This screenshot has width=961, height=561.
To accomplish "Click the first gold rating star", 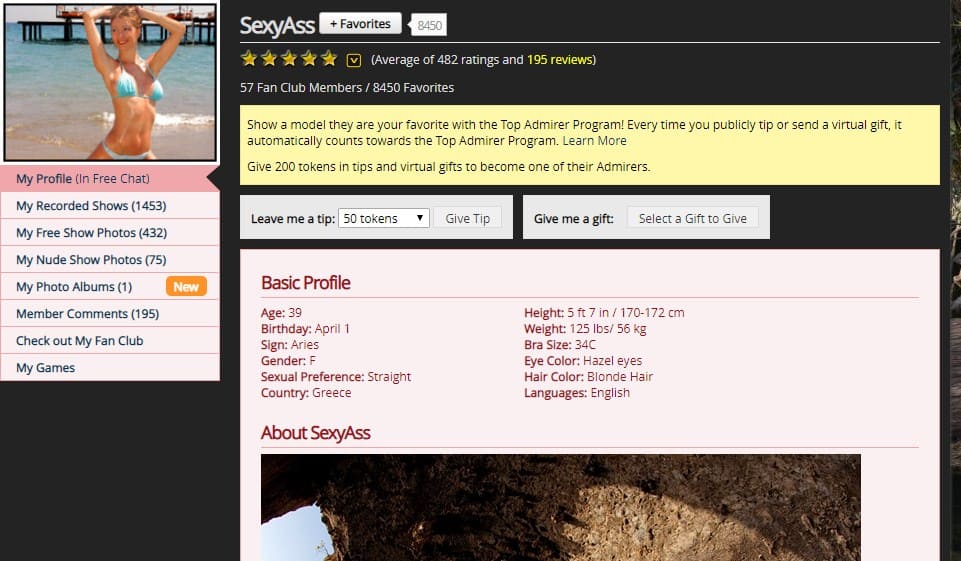I will (x=249, y=59).
